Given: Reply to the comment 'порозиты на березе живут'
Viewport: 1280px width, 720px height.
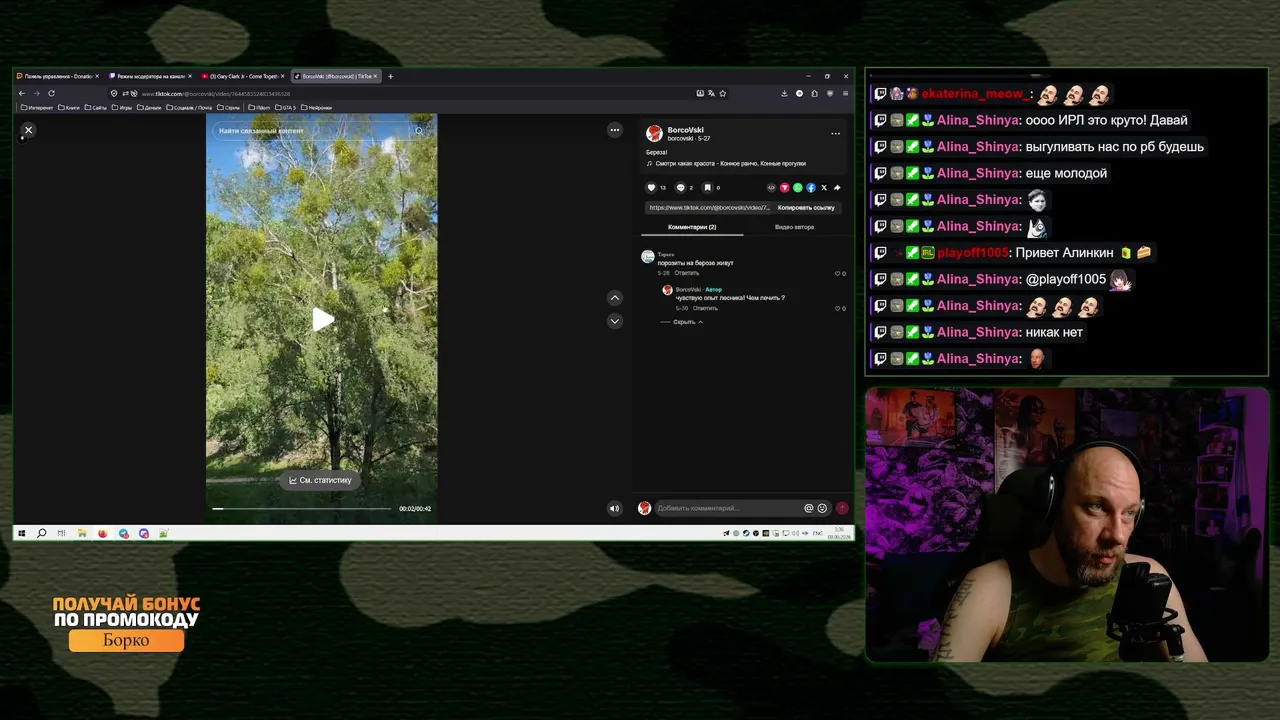Looking at the screenshot, I should pyautogui.click(x=686, y=273).
